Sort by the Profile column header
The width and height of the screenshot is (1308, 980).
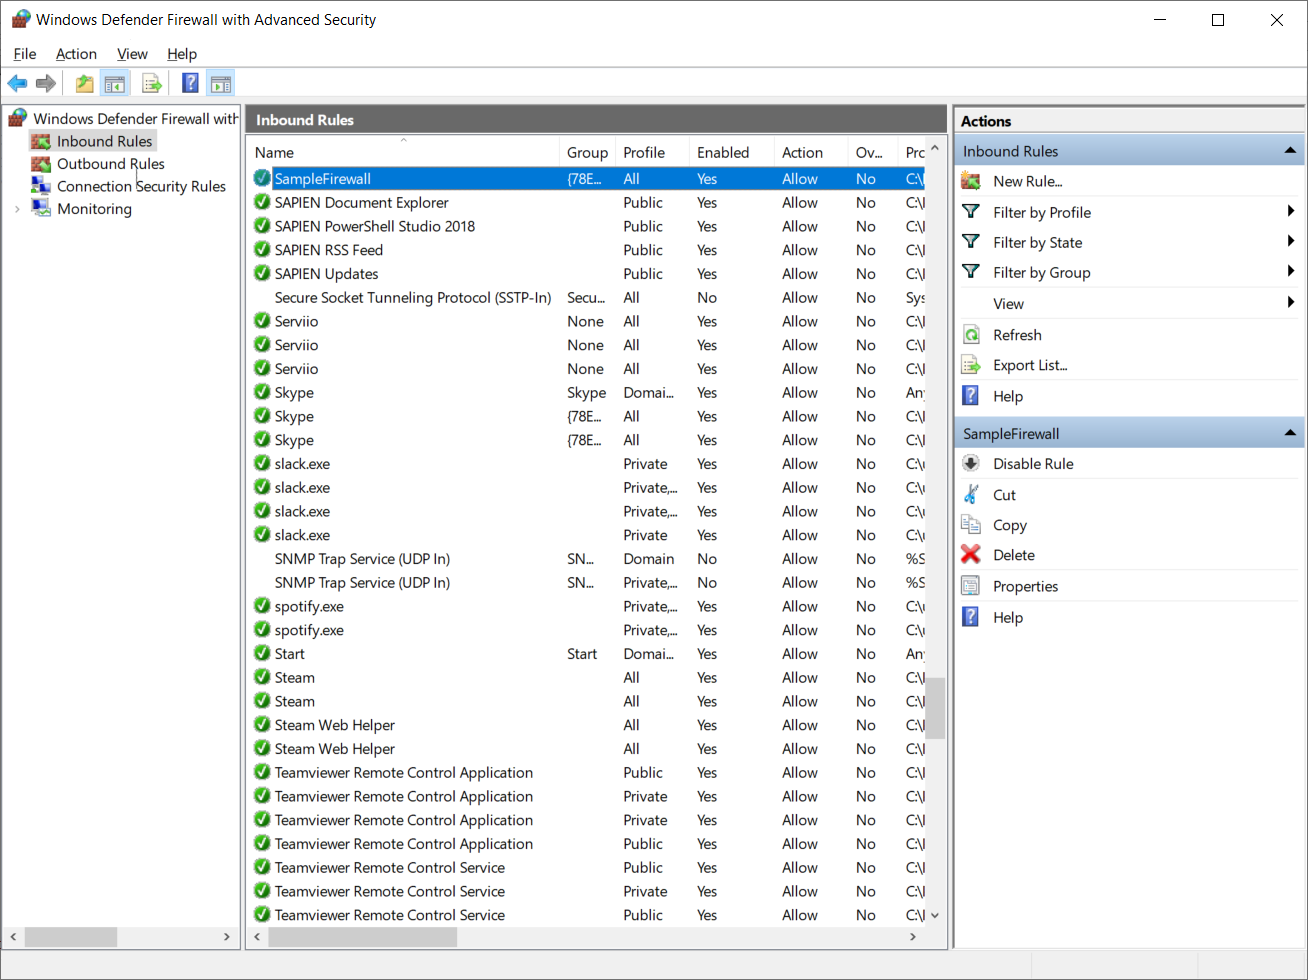click(x=652, y=152)
